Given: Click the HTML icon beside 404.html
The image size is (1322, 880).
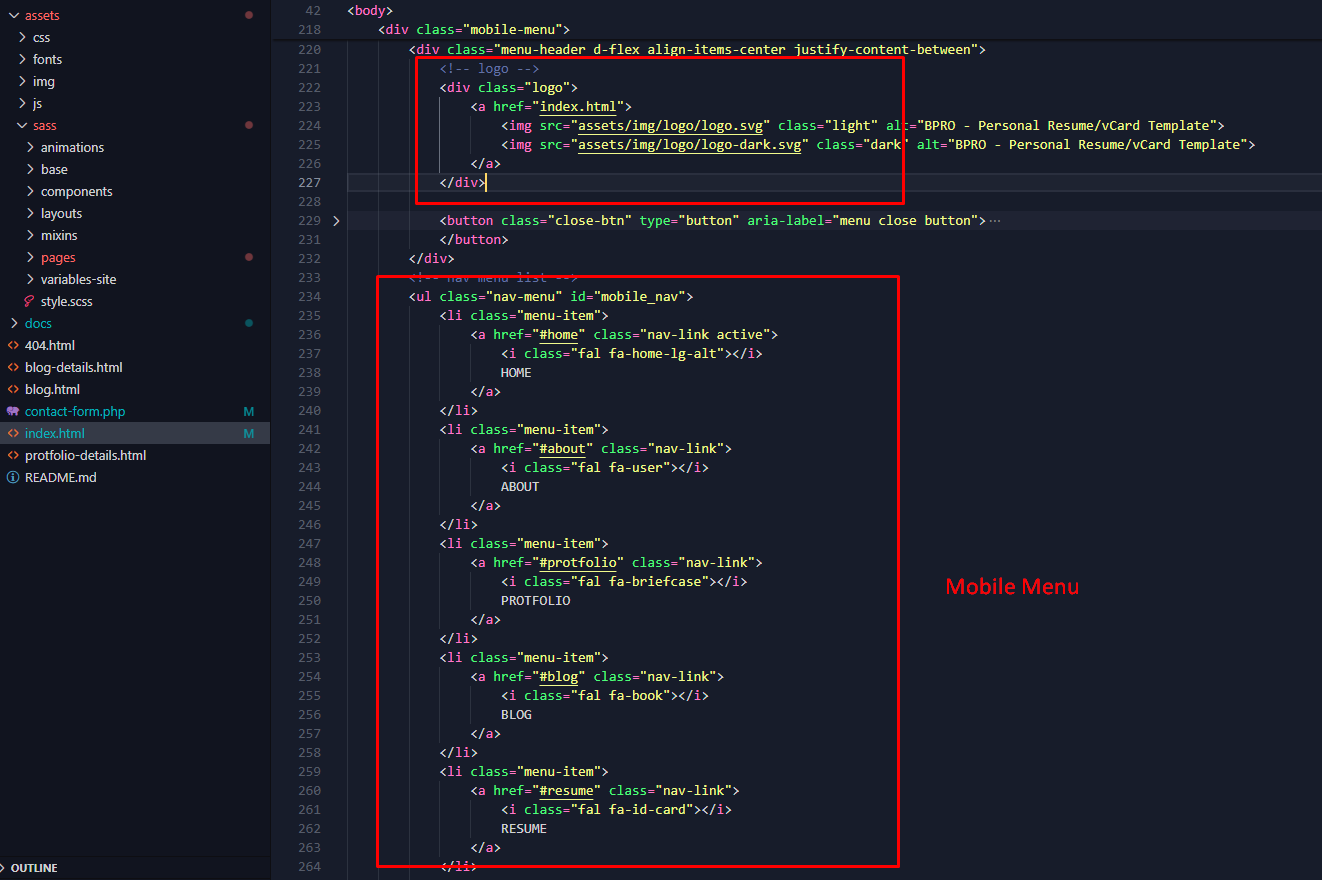Looking at the screenshot, I should (x=13, y=345).
